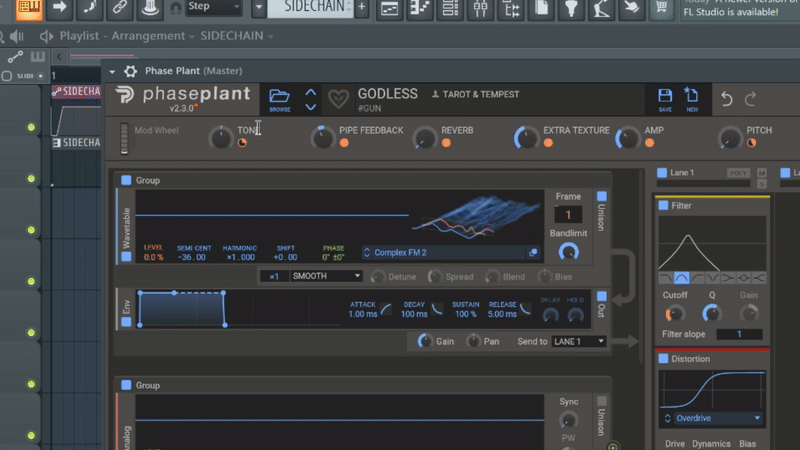Create a new Phase Plant preset
The width and height of the screenshot is (800, 450).
click(x=692, y=99)
